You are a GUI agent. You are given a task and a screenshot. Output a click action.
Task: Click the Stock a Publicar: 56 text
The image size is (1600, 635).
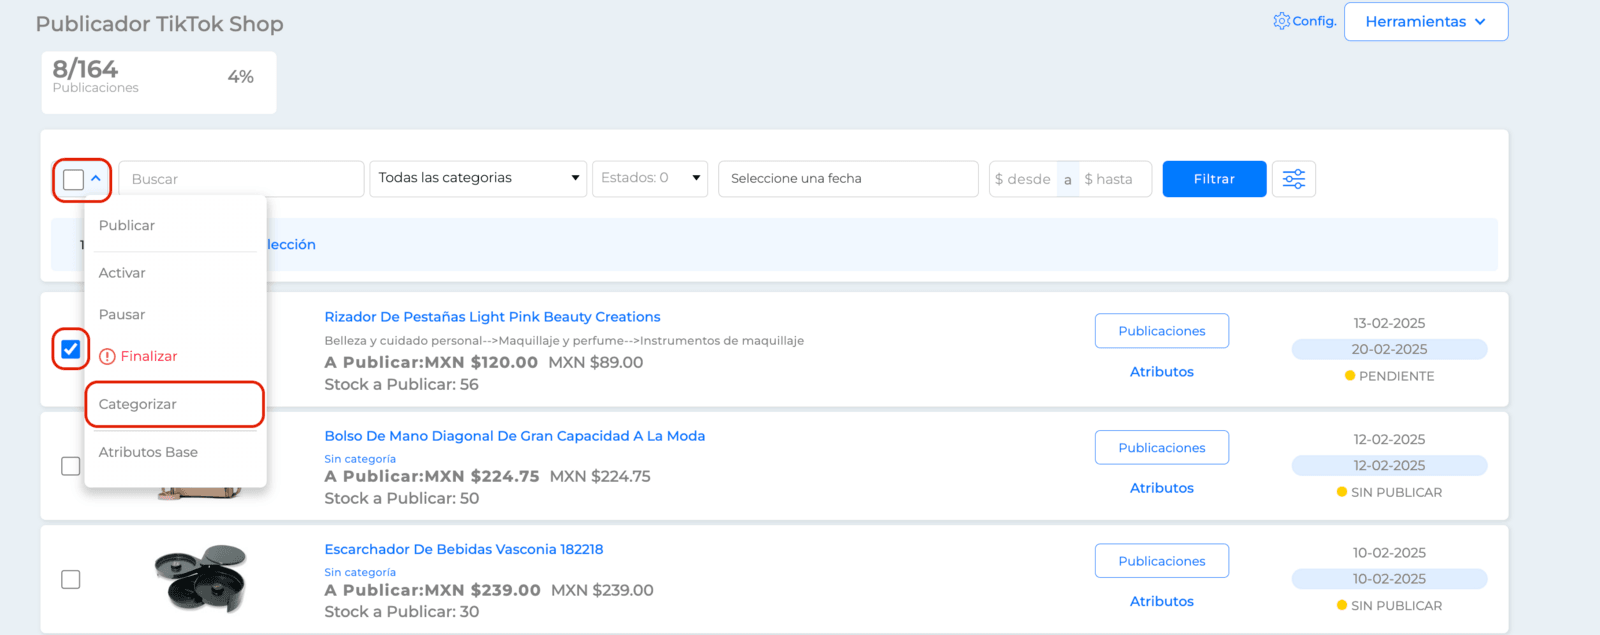pyautogui.click(x=401, y=385)
